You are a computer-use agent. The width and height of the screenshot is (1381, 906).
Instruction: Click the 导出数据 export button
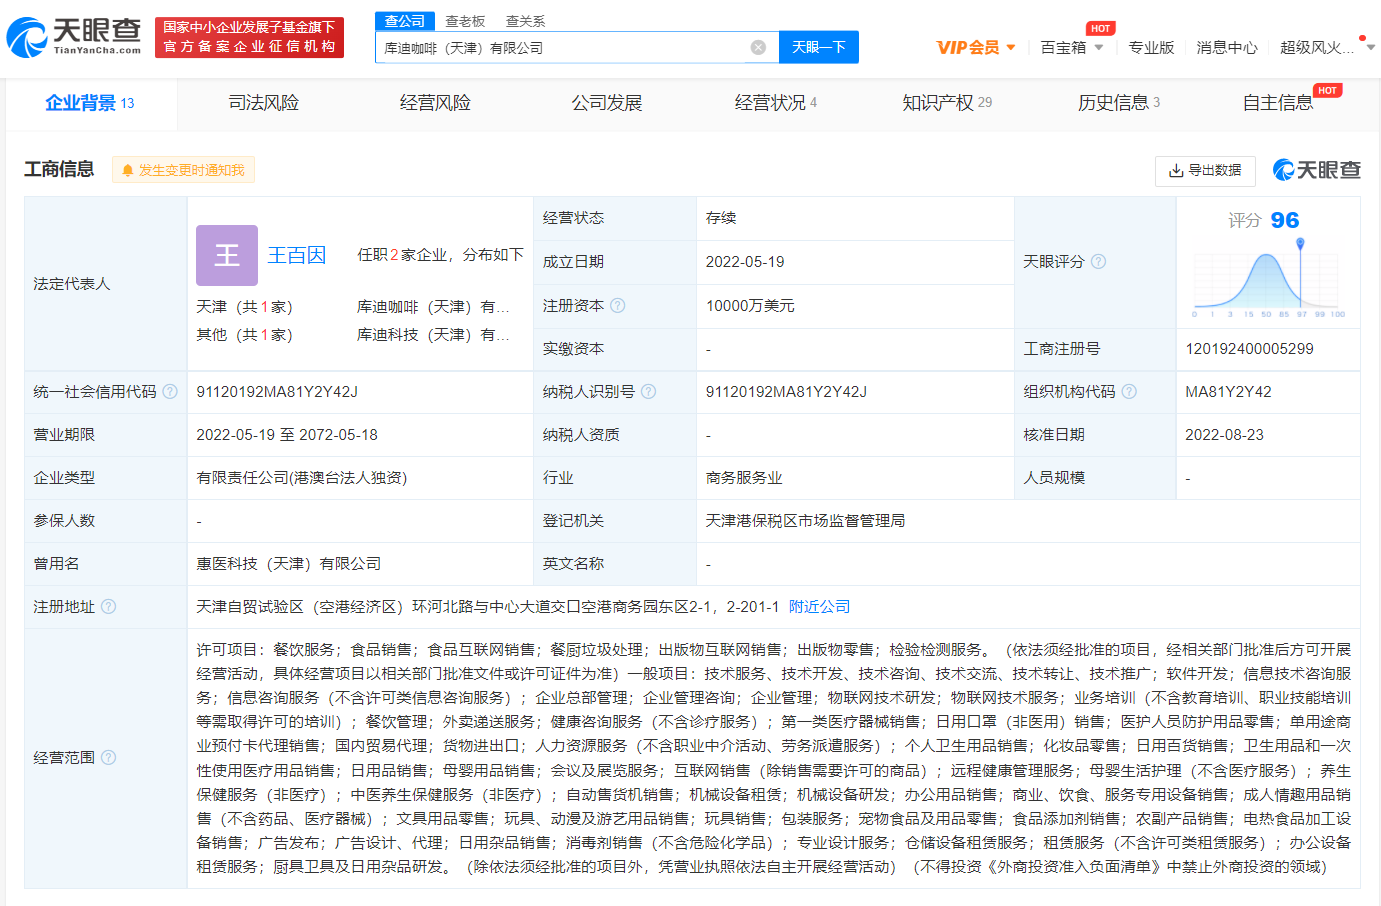[1205, 170]
